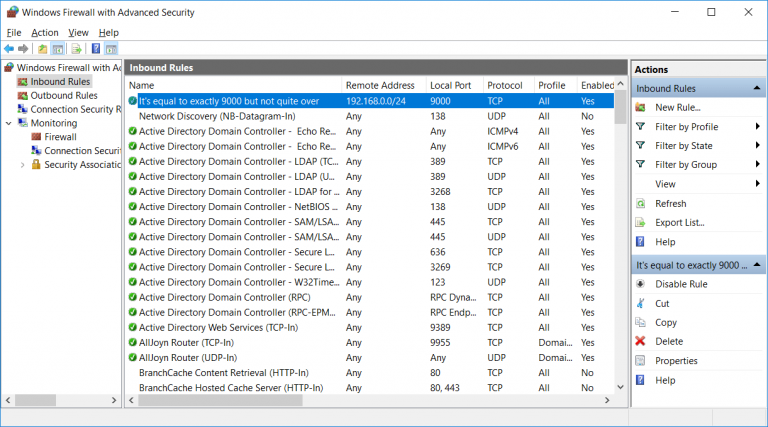768x427 pixels.
Task: Click the Cut scissors icon
Action: 640,303
